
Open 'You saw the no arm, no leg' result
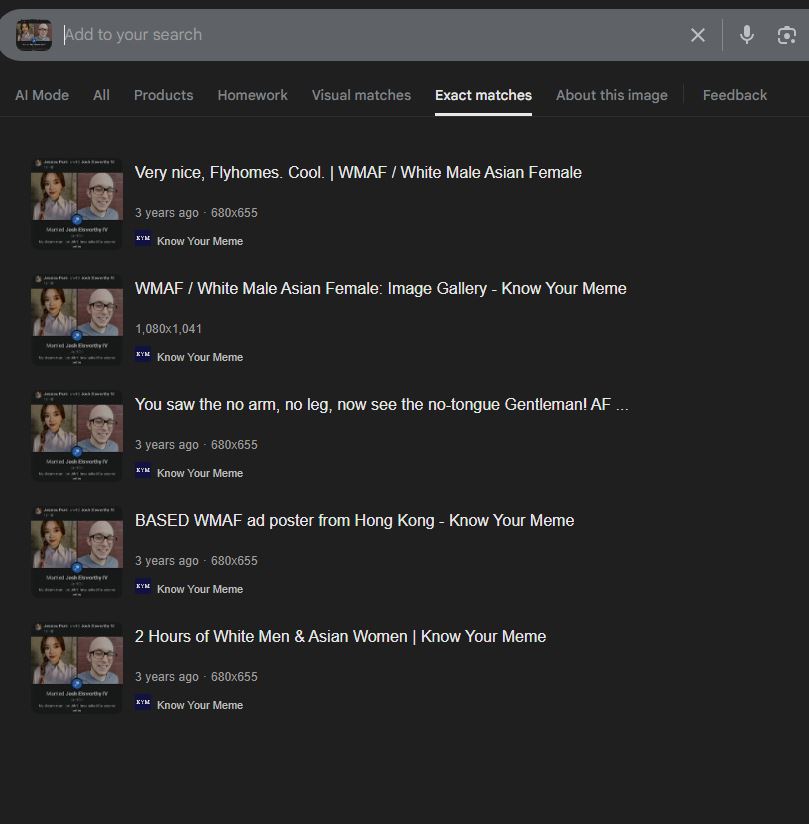pos(382,405)
